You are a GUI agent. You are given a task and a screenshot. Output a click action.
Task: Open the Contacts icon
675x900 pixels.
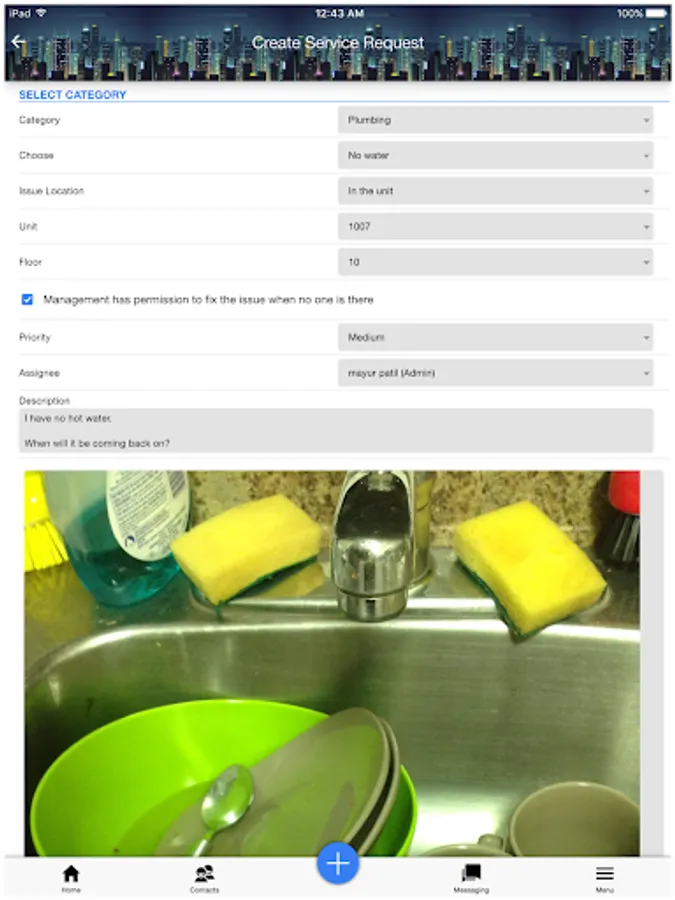(x=204, y=874)
